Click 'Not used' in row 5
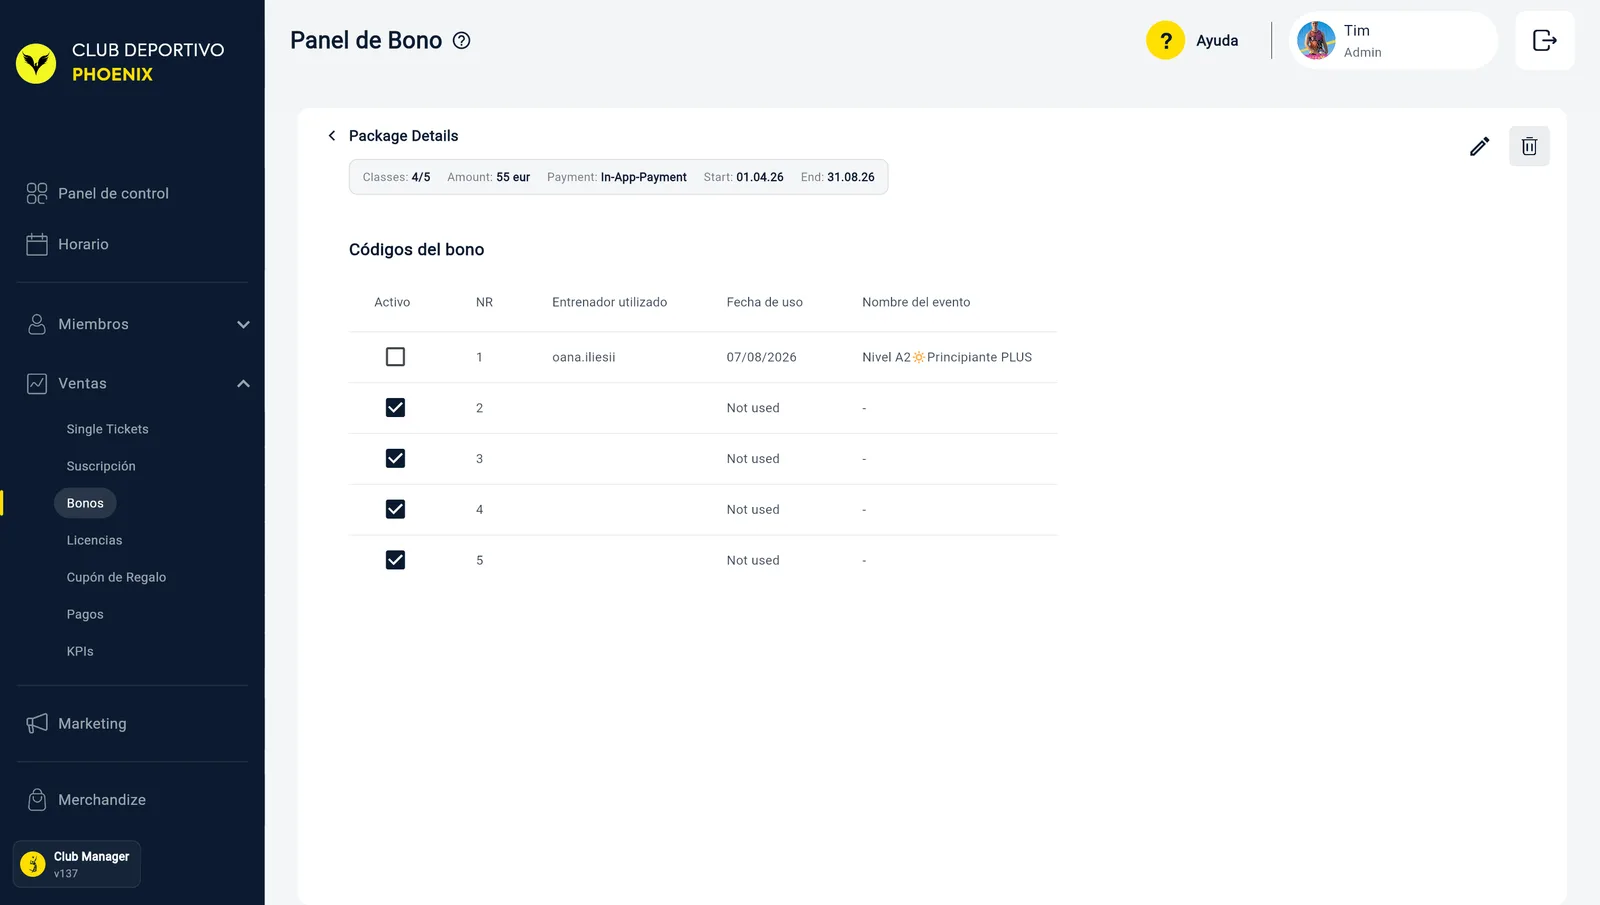This screenshot has height=905, width=1600. [753, 561]
